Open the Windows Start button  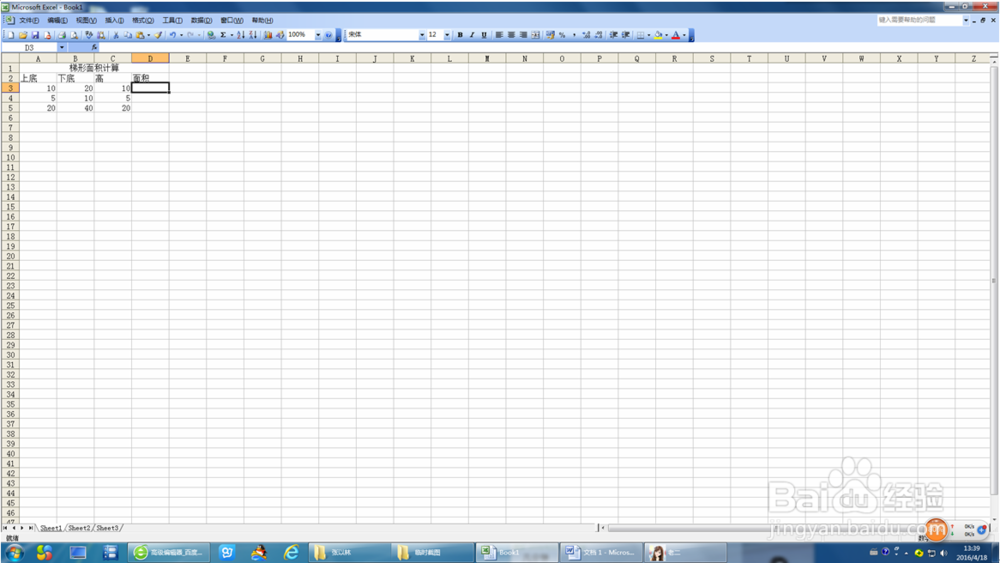click(14, 552)
